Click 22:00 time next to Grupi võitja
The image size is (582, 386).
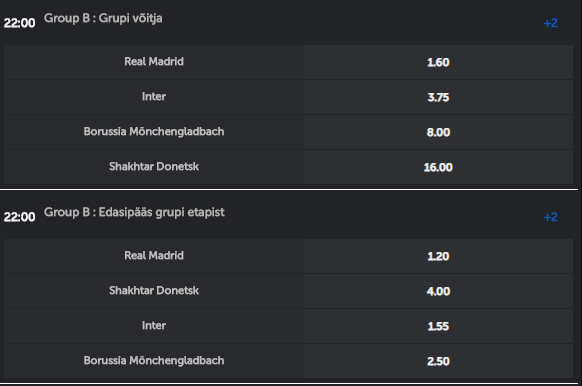click(x=19, y=23)
